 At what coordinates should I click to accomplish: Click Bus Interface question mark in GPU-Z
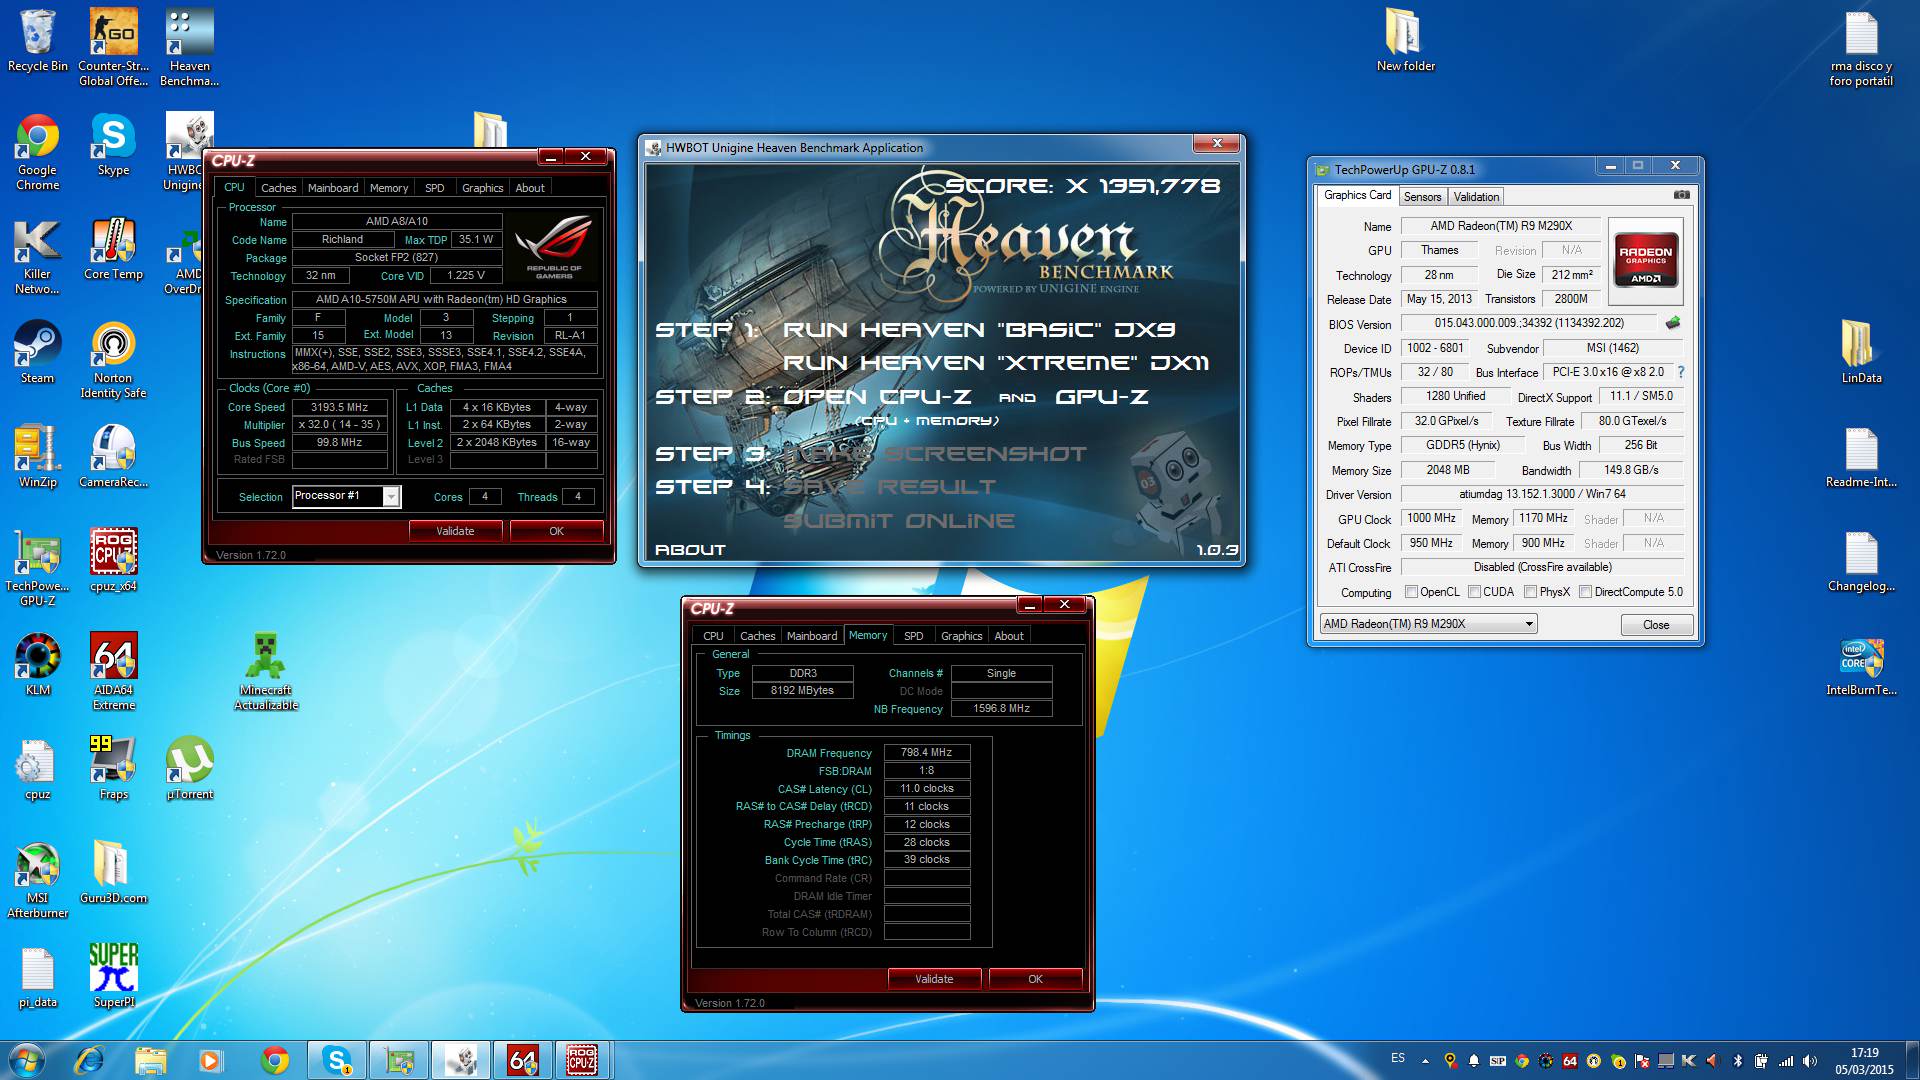[1681, 372]
